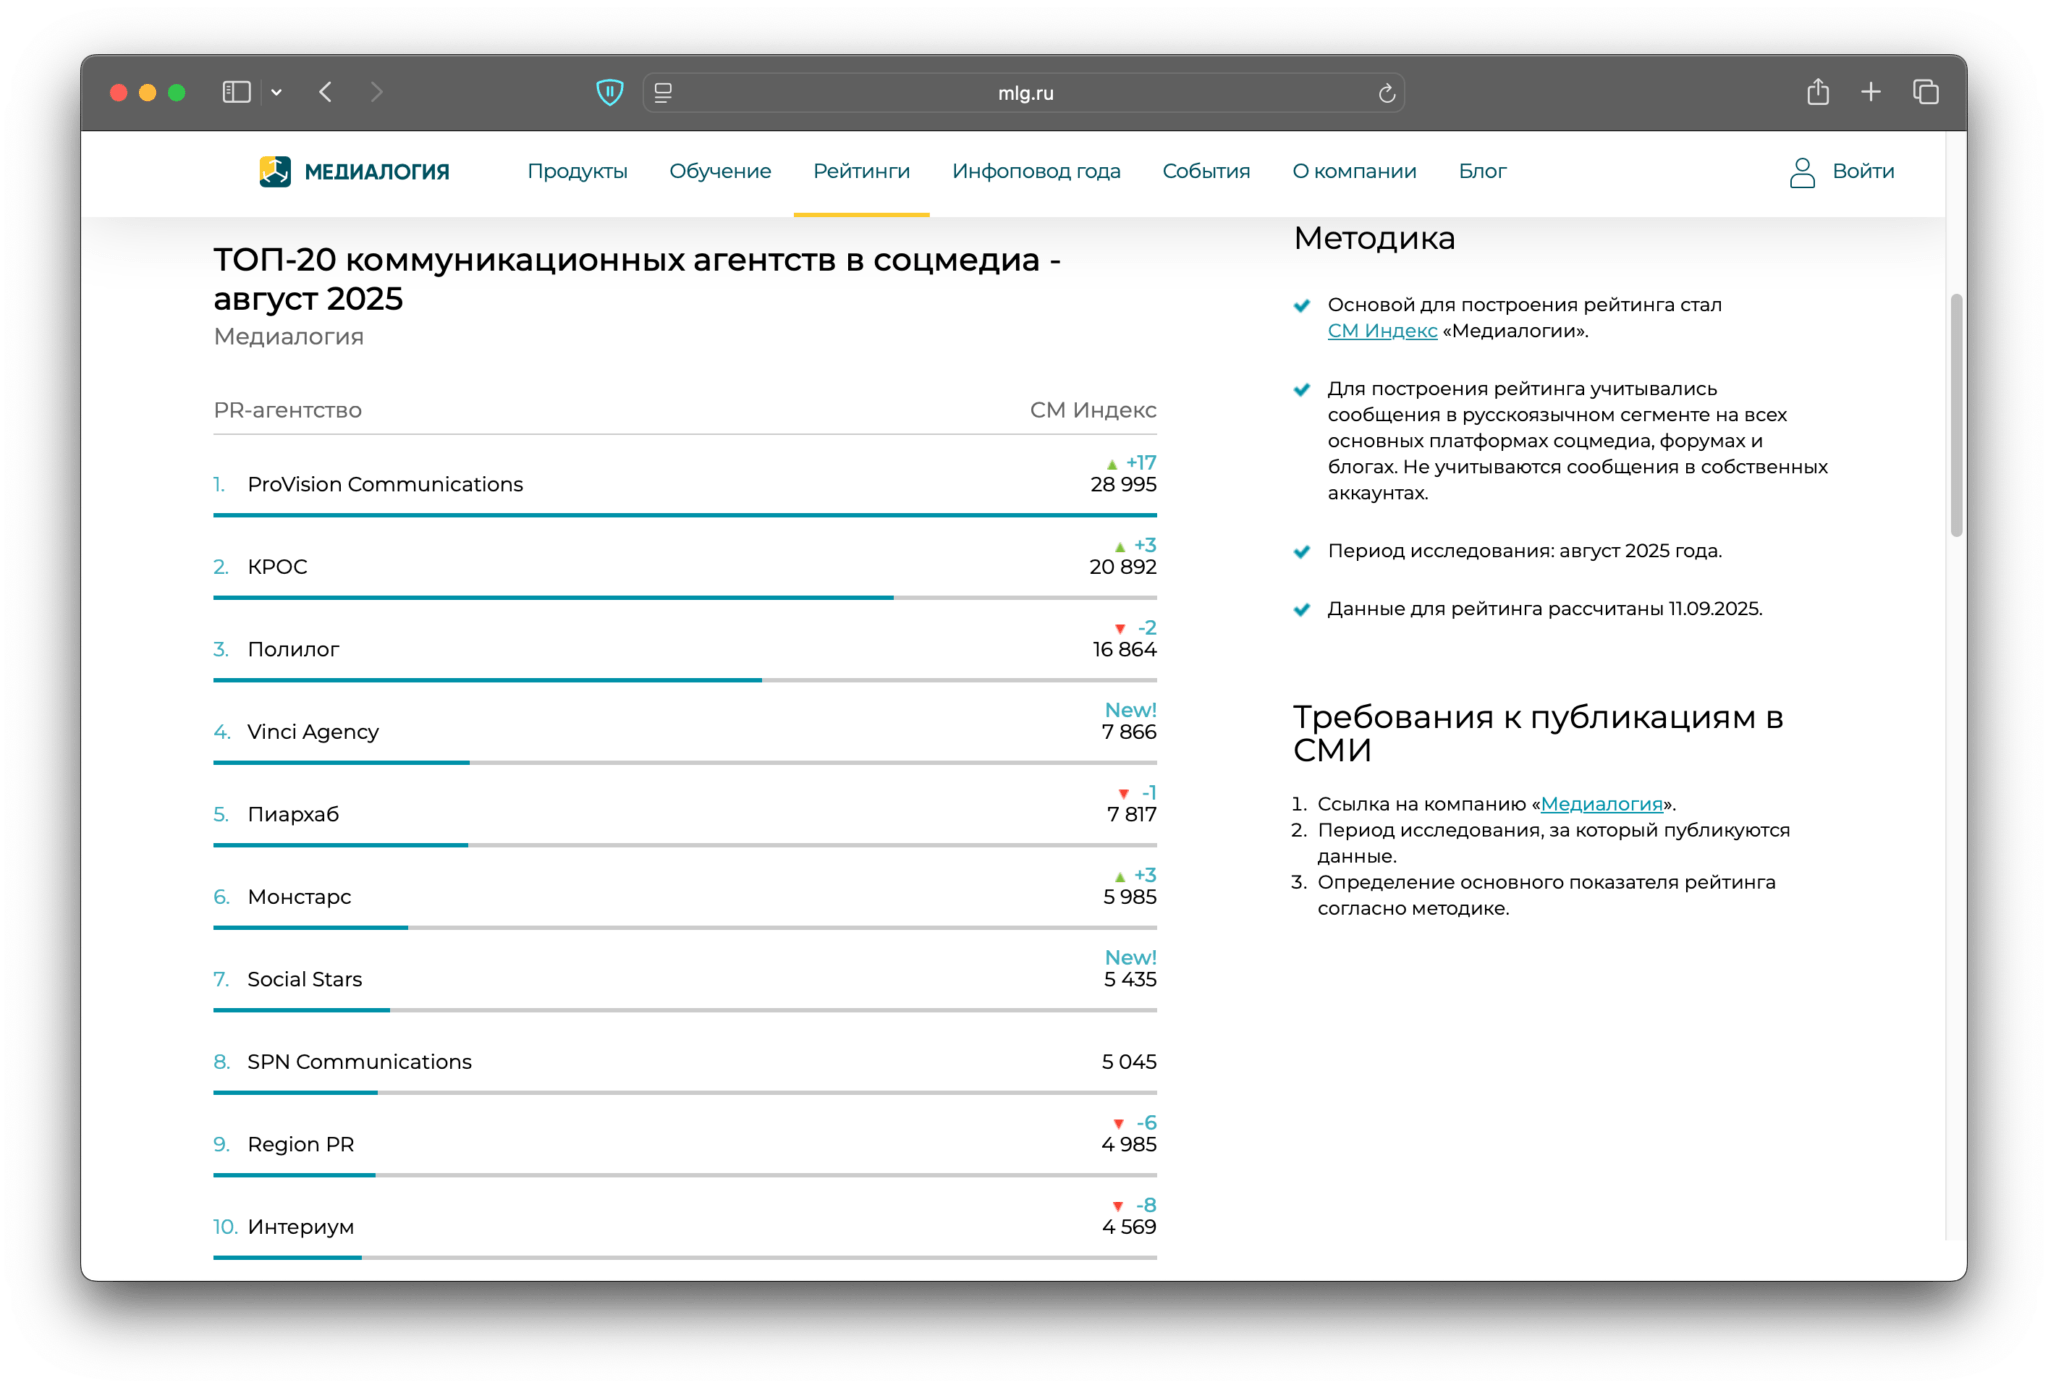Click the privacy shield icon
Viewport: 2048px width, 1388px height.
point(609,93)
